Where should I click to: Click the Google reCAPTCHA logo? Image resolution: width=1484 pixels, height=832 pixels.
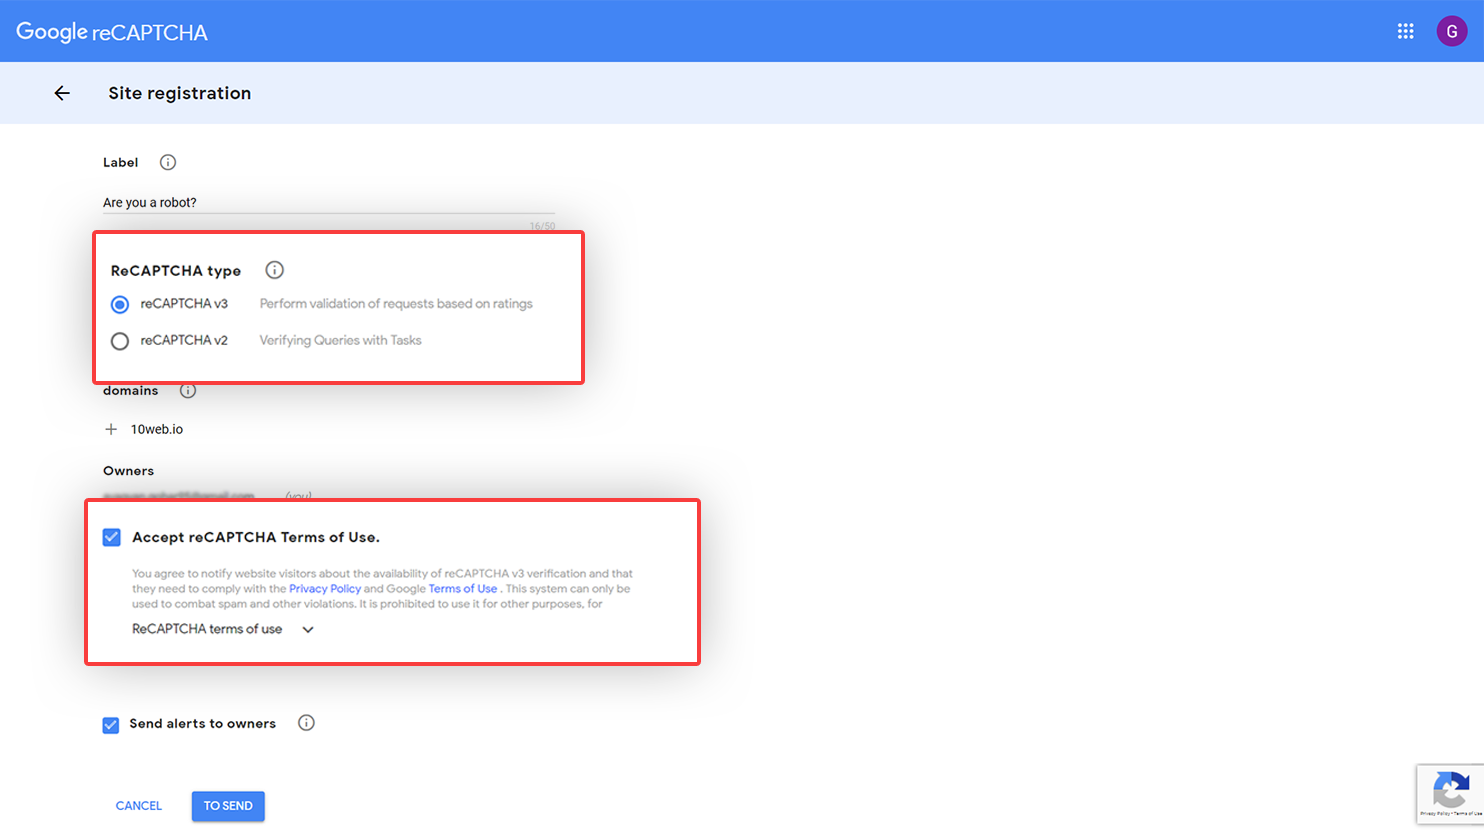(x=112, y=32)
